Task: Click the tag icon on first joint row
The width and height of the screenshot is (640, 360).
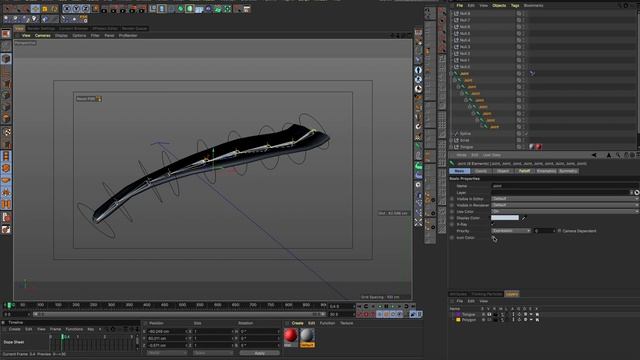Action: 532,73
